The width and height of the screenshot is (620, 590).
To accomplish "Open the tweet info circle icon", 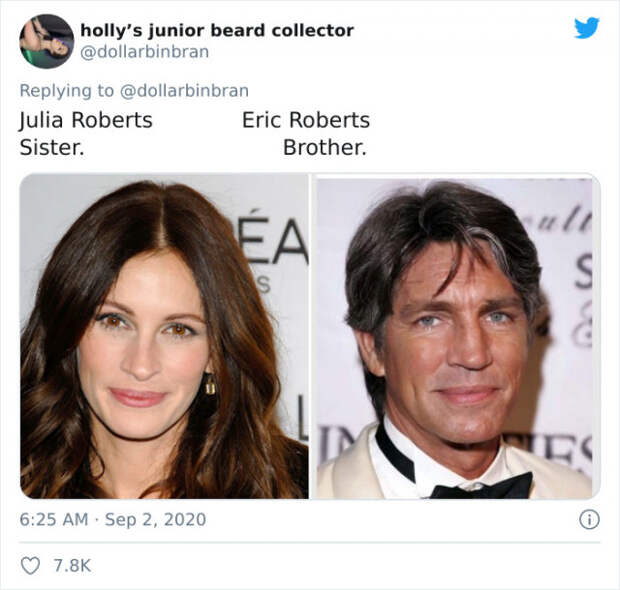I will 589,520.
